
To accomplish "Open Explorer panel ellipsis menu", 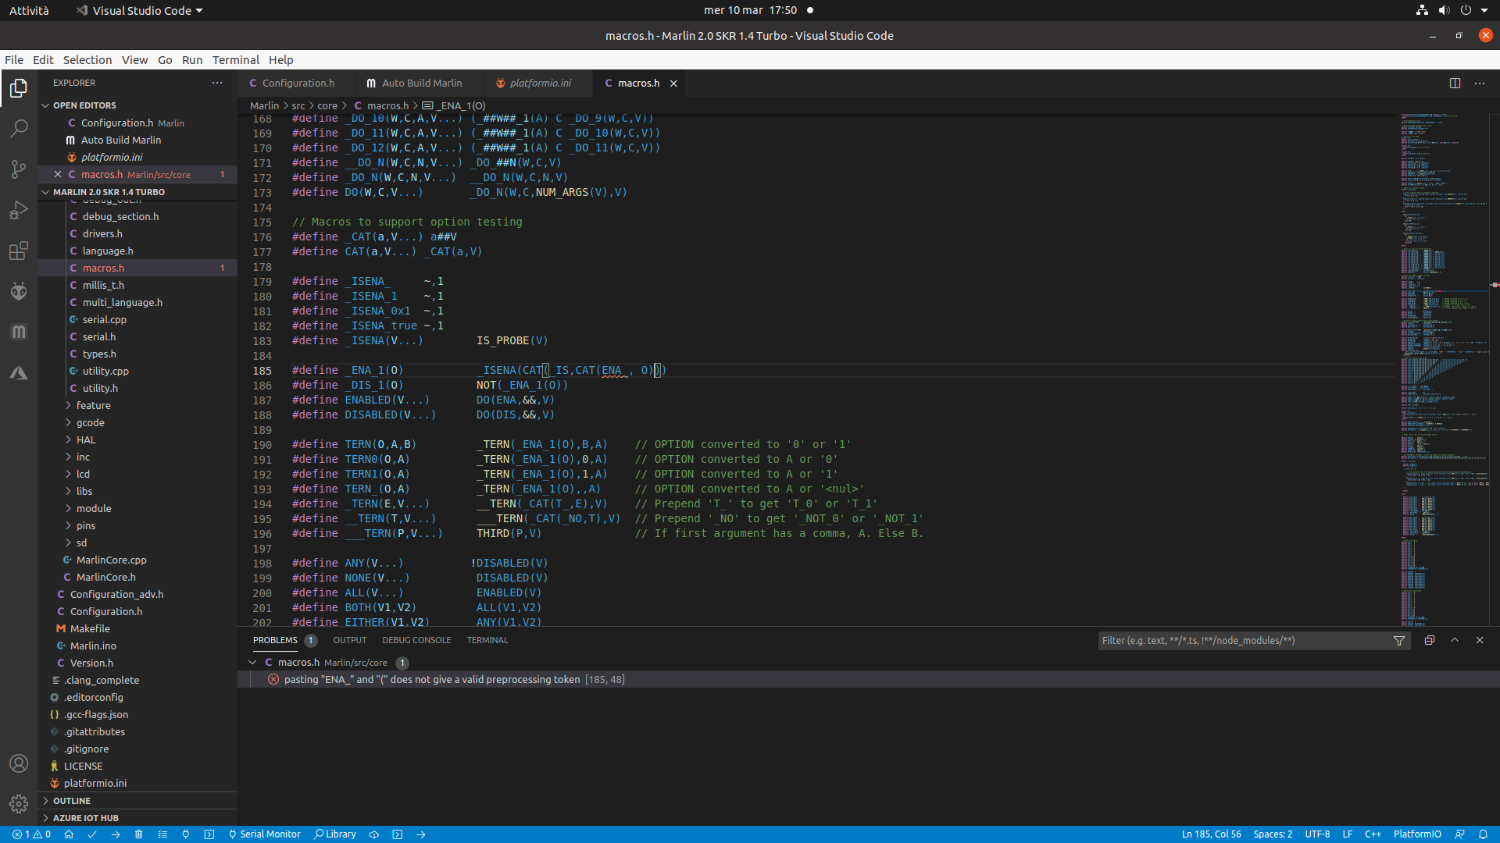I will [217, 83].
